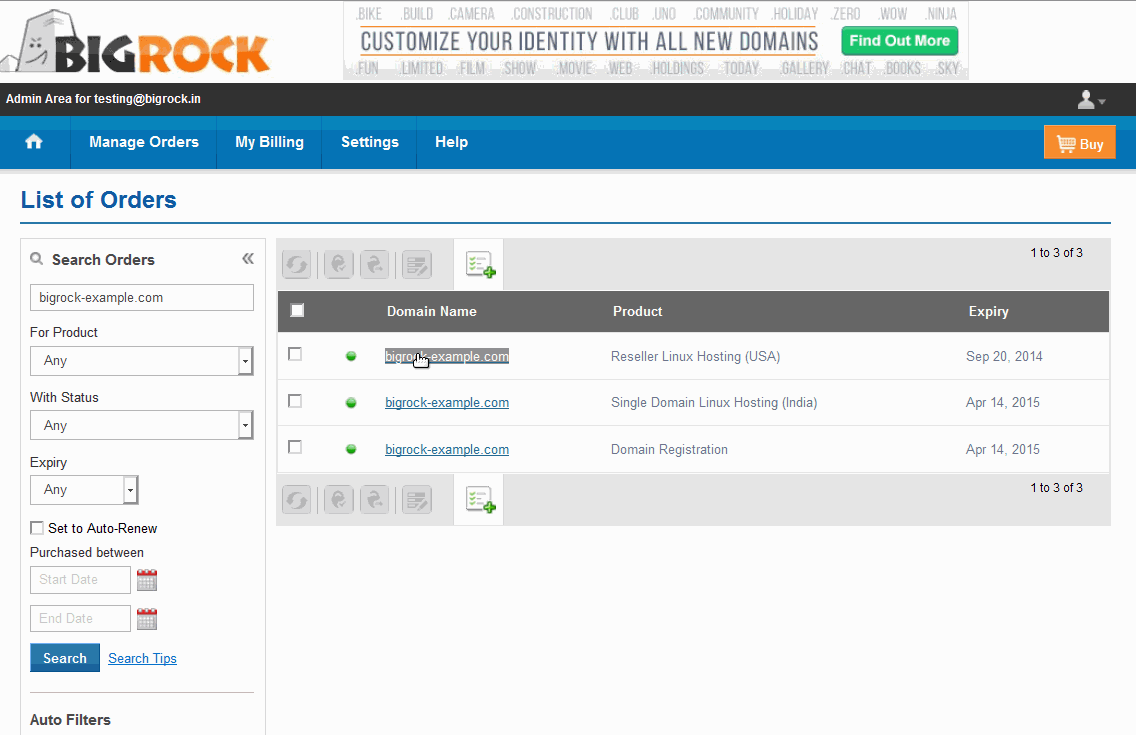The height and width of the screenshot is (735, 1136).
Task: Click the green status dot for Reseller Linux Hosting
Action: click(x=351, y=356)
